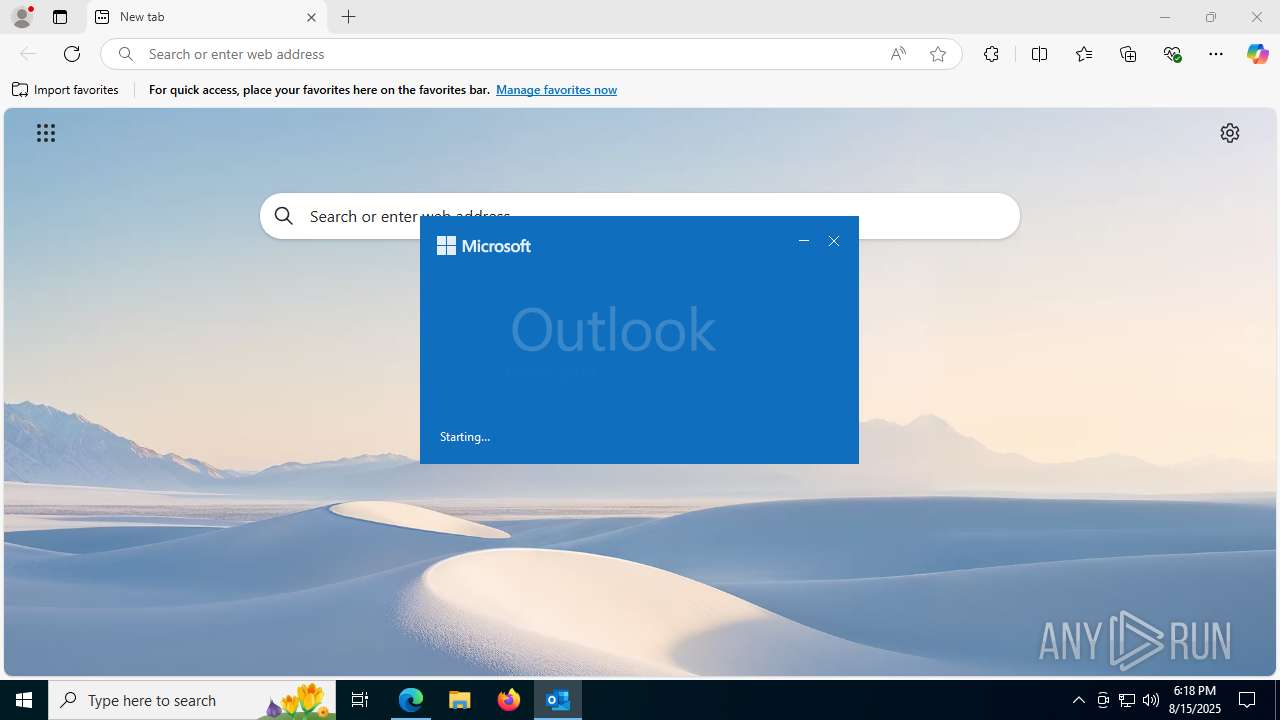The width and height of the screenshot is (1280, 720).
Task: Open the Copilot icon in Edge
Action: (1257, 54)
